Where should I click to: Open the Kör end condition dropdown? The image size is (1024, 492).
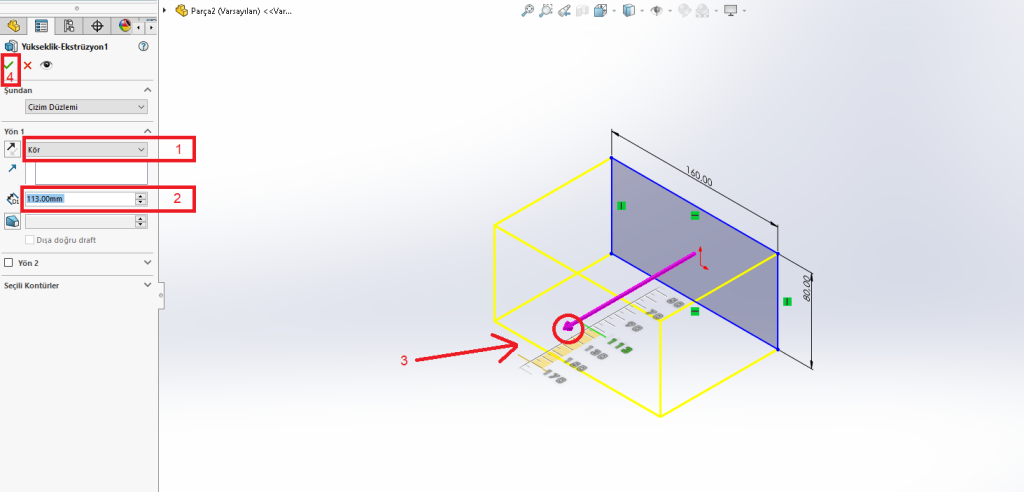tap(86, 149)
